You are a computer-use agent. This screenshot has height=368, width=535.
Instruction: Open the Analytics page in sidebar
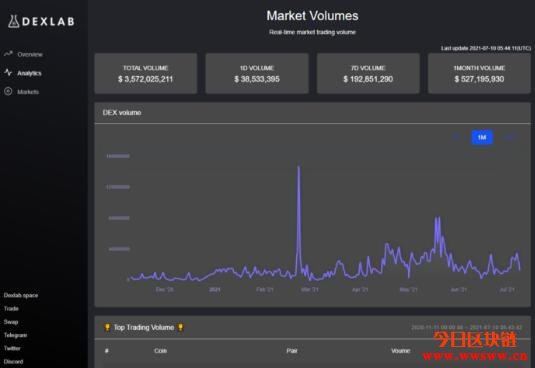click(x=29, y=73)
